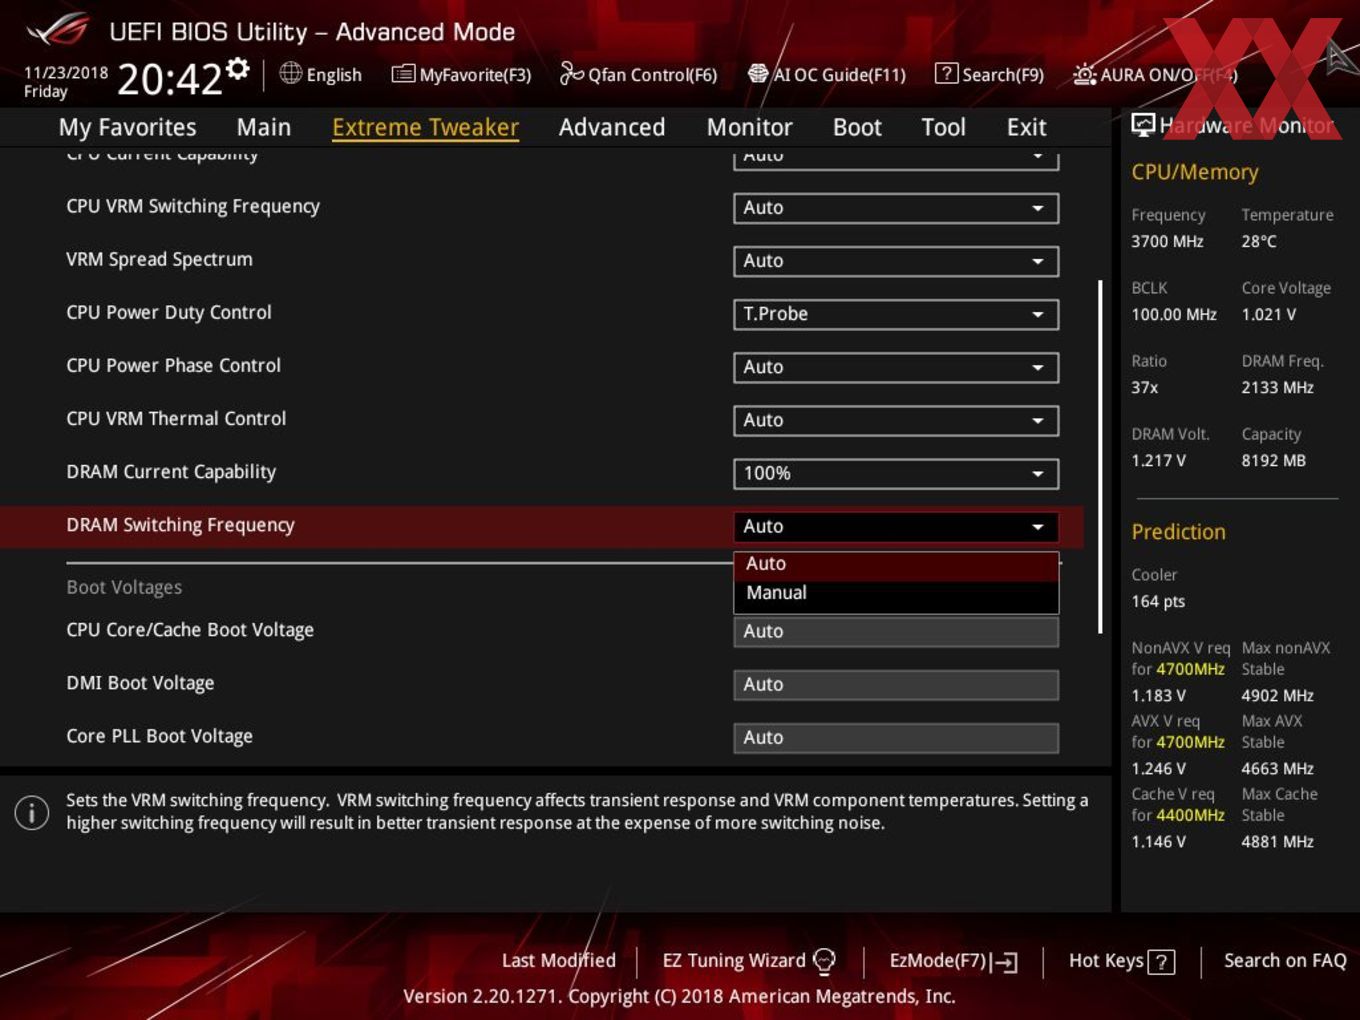Show Hot Keys
This screenshot has height=1020, width=1360.
pyautogui.click(x=1106, y=961)
